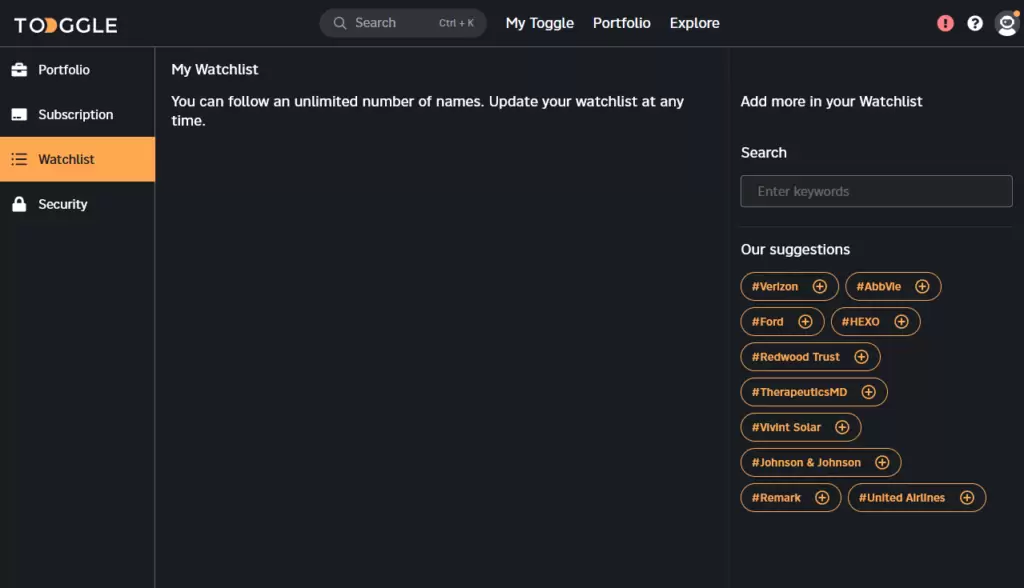The height and width of the screenshot is (588, 1024).
Task: Click the search magnifier icon in top bar
Action: [x=340, y=23]
